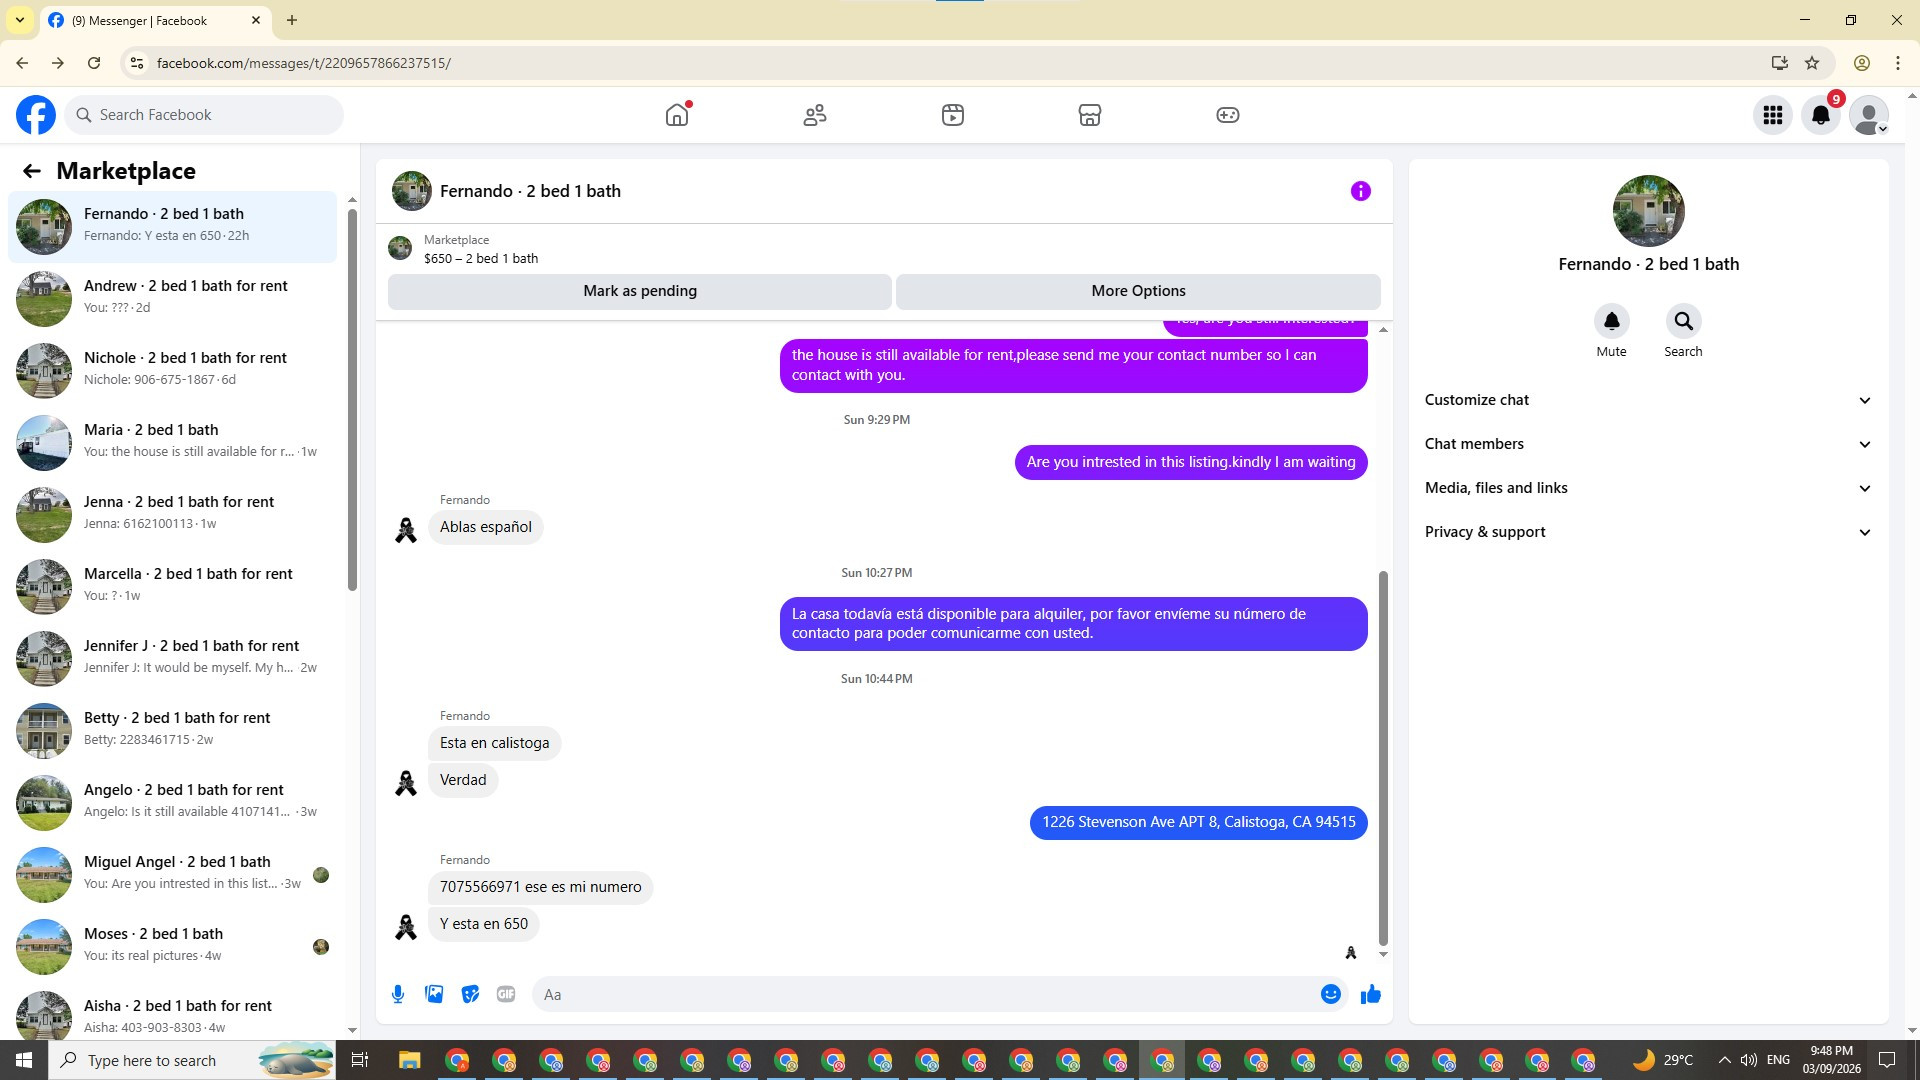Screen dimensions: 1920x1080
Task: Open the sticker picker icon
Action: pyautogui.click(x=470, y=994)
